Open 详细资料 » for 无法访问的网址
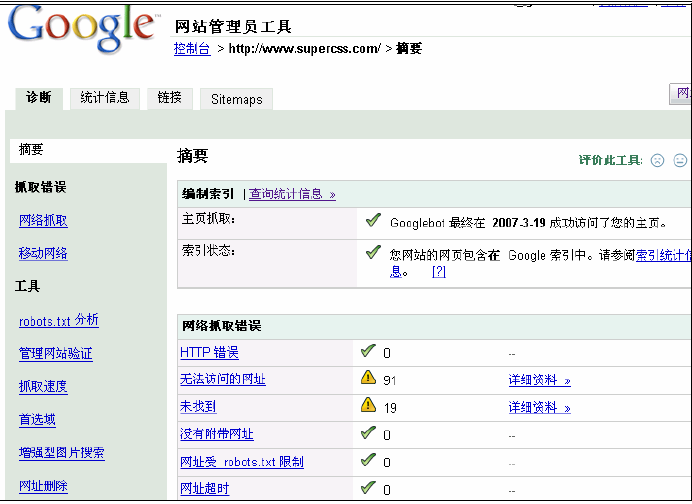 pos(540,380)
